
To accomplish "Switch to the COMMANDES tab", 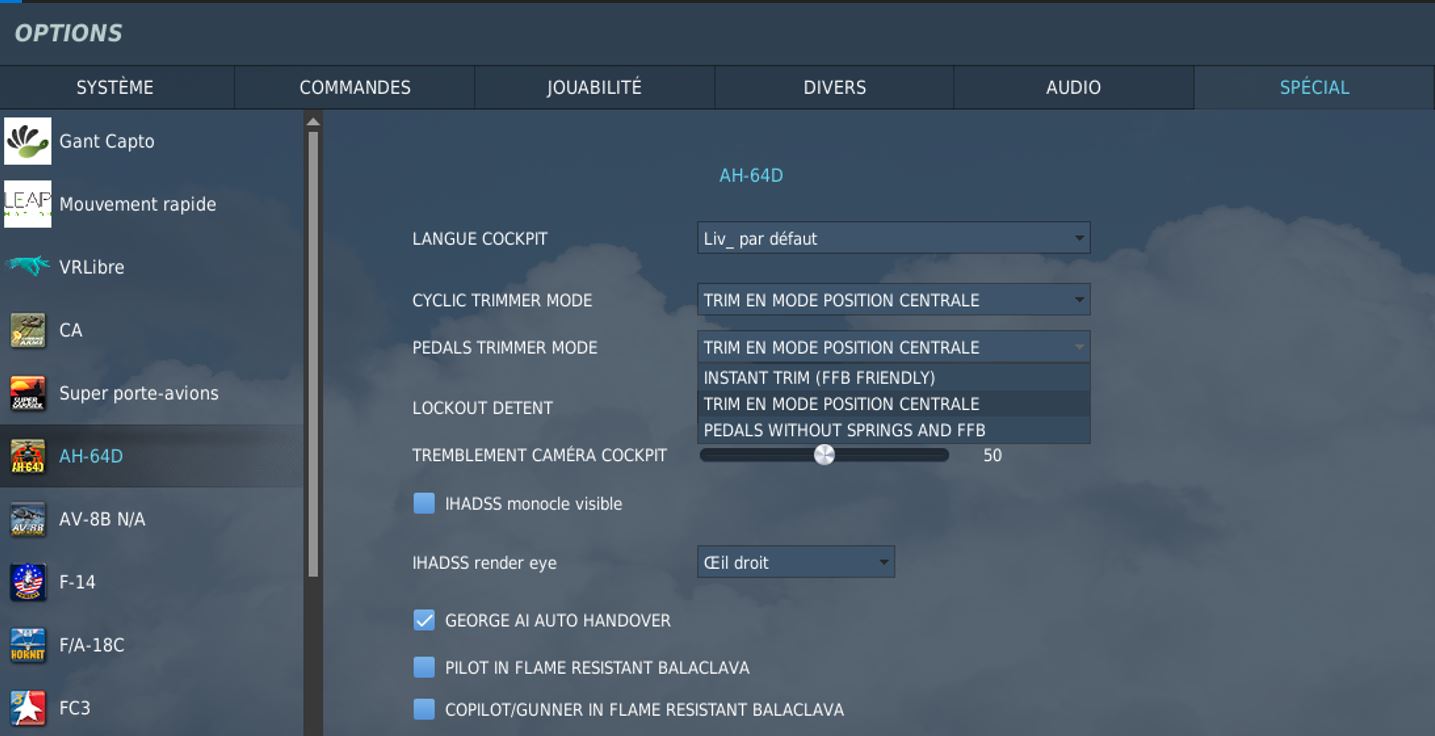I will pyautogui.click(x=355, y=87).
